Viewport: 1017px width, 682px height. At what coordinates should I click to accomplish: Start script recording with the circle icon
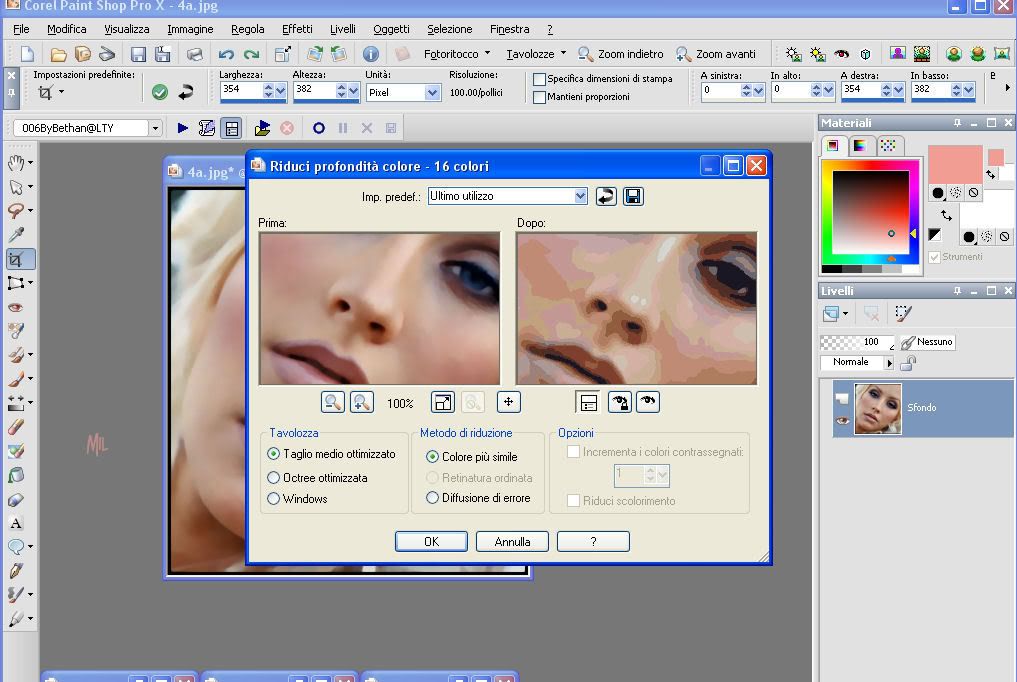point(318,128)
